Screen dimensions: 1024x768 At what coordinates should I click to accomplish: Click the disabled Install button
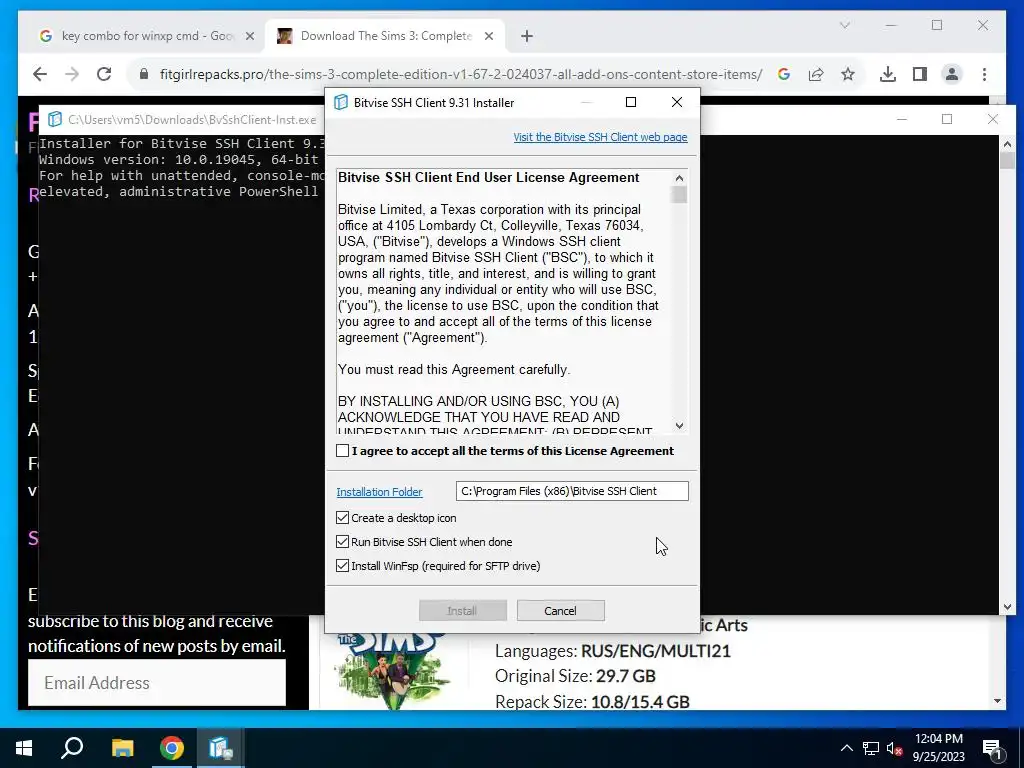coord(462,611)
